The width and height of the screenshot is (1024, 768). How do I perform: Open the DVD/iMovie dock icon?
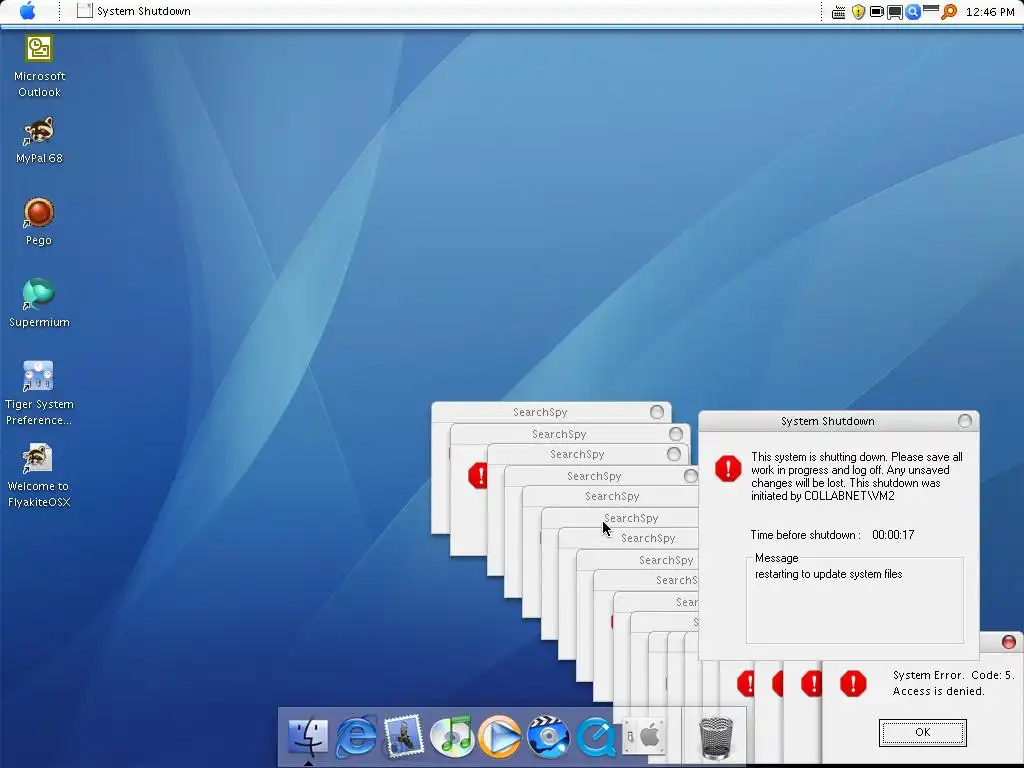(x=548, y=737)
